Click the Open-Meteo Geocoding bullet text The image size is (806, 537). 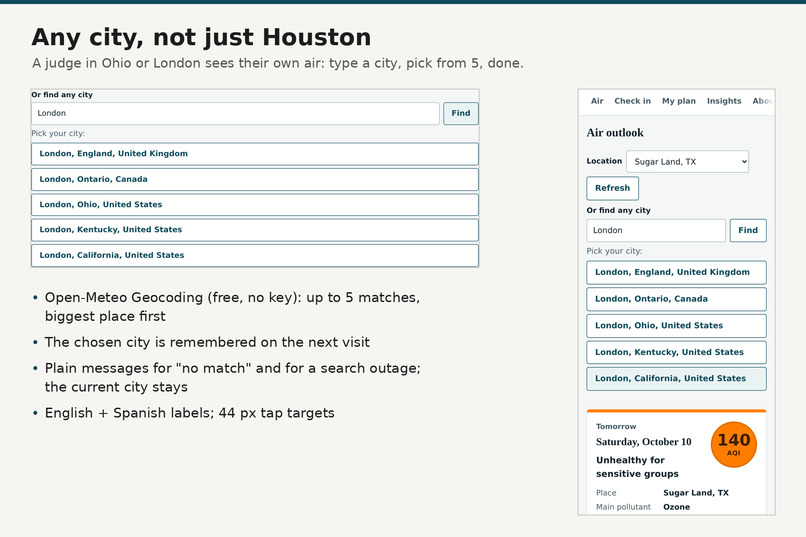point(232,307)
